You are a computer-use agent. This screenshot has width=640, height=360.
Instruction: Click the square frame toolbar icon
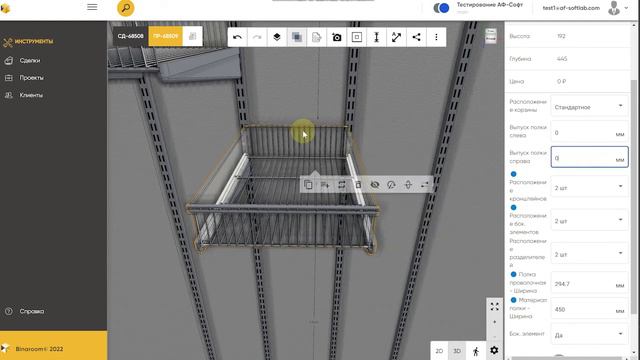pyautogui.click(x=356, y=38)
